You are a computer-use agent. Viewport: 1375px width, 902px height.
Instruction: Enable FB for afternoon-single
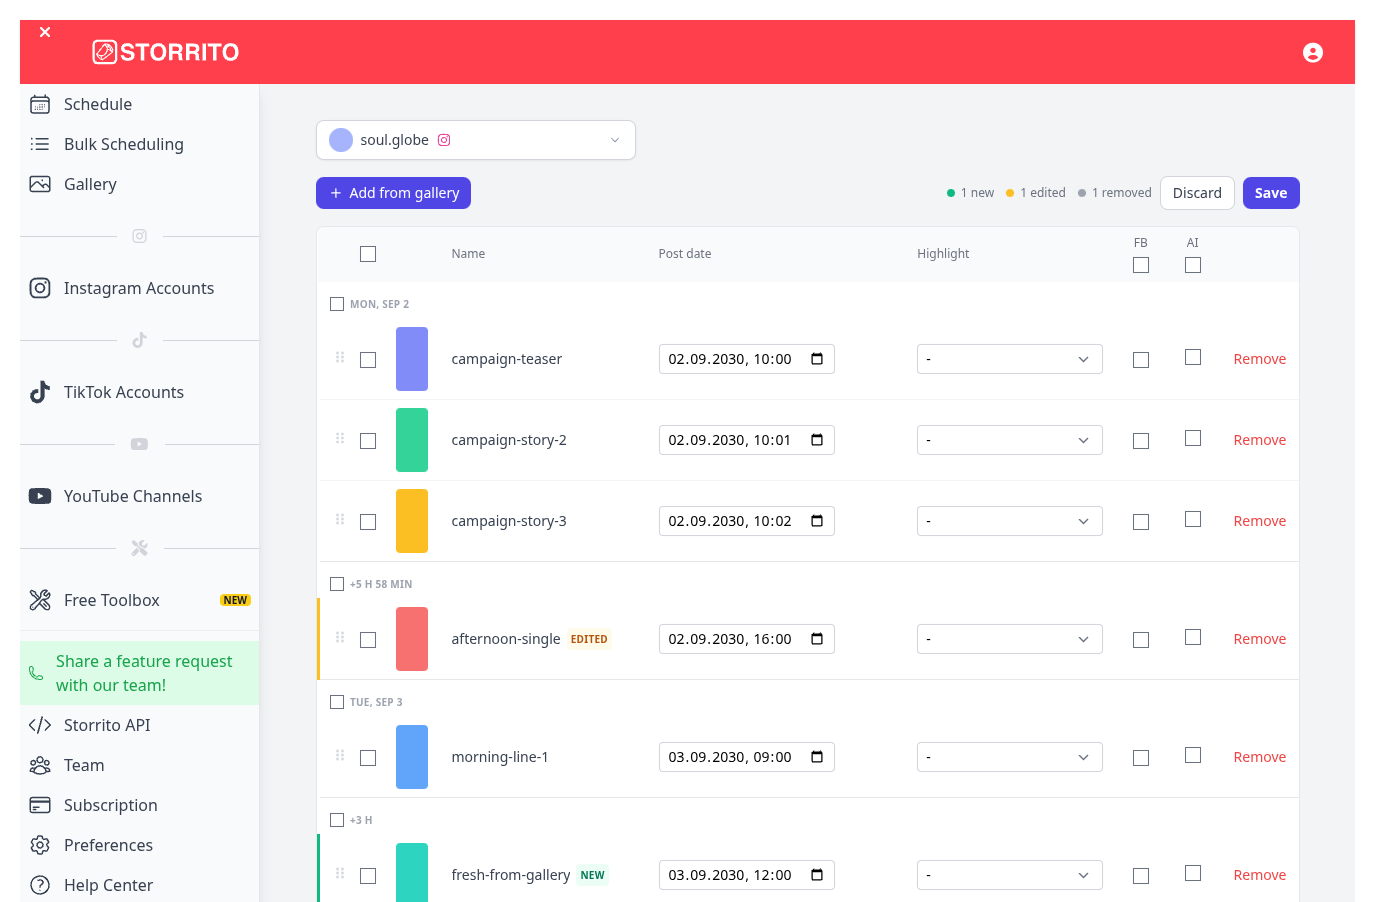click(x=1141, y=640)
